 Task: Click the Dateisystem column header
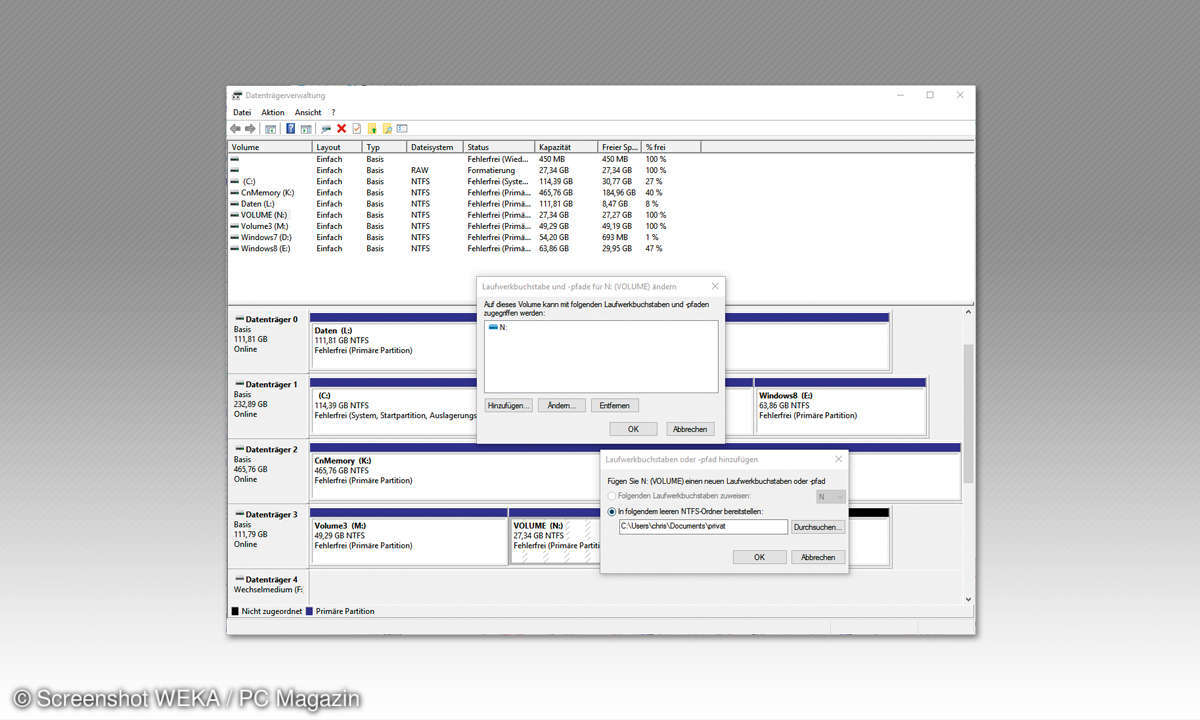click(435, 147)
